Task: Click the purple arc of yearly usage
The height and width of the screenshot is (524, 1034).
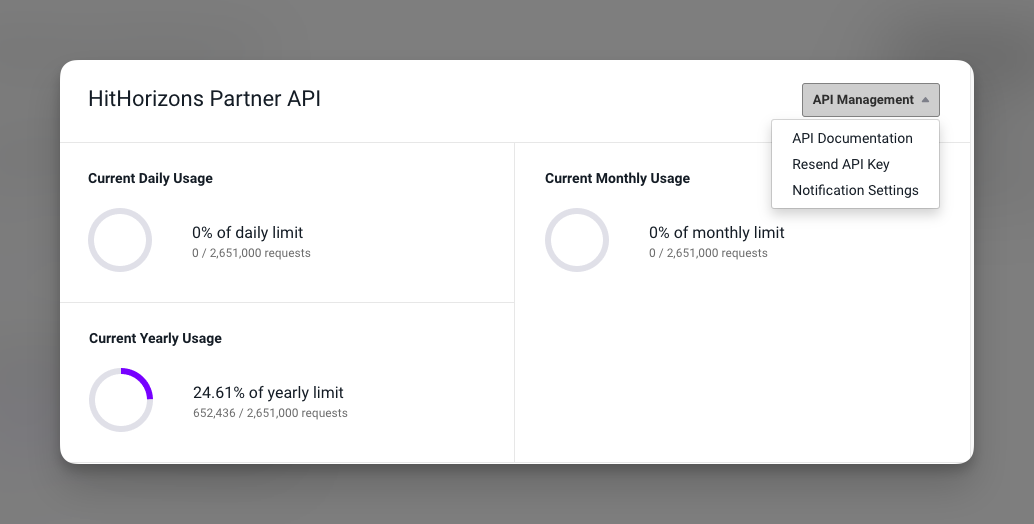Action: (142, 380)
